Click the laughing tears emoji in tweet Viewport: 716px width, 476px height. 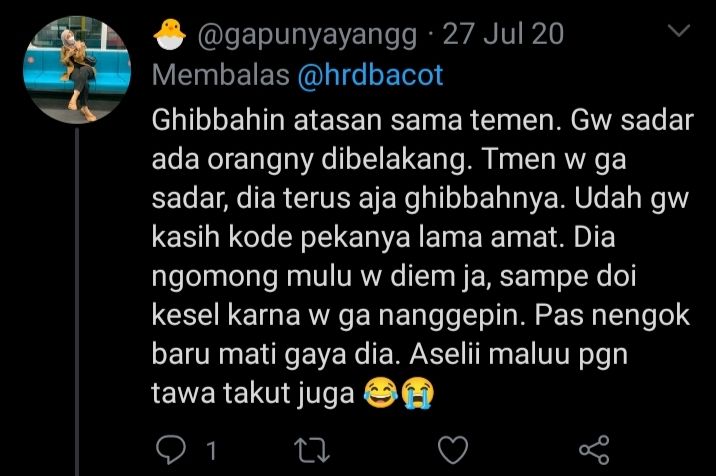click(x=381, y=393)
